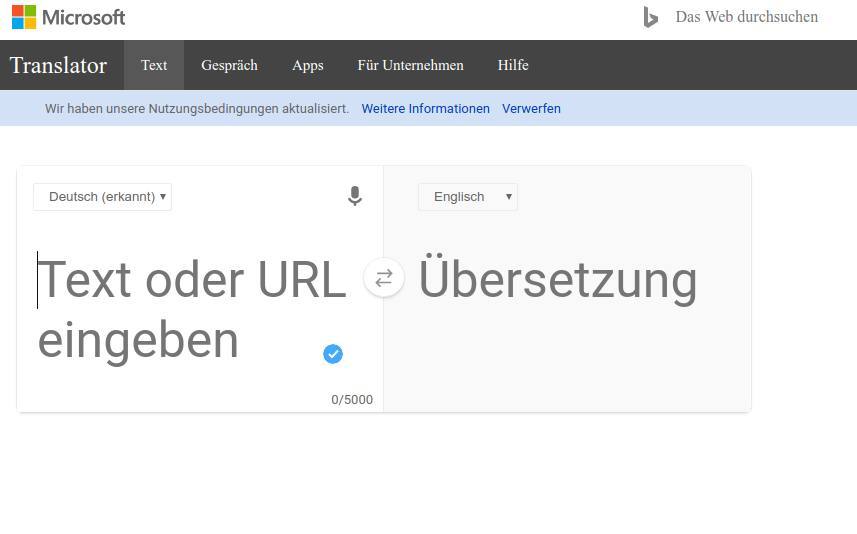Click the Microsoft logo
Screen dimensions: 857x534
click(x=68, y=17)
